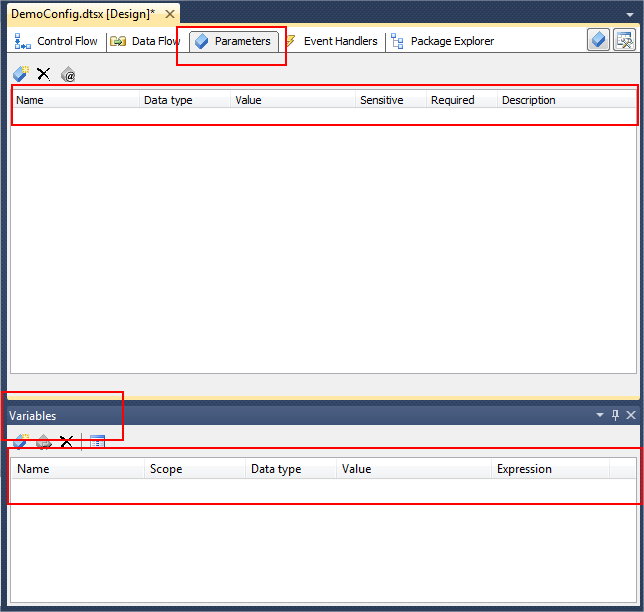Open the document tab list dropdown arrow
Screen dimensions: 644x612
628,15
